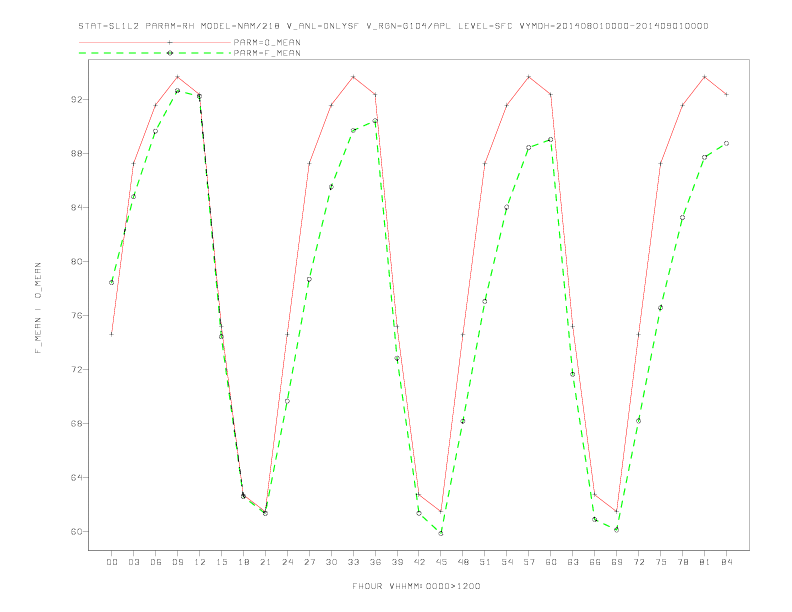
Task: Click forecast hour label 51 on x-axis
Action: [x=485, y=562]
